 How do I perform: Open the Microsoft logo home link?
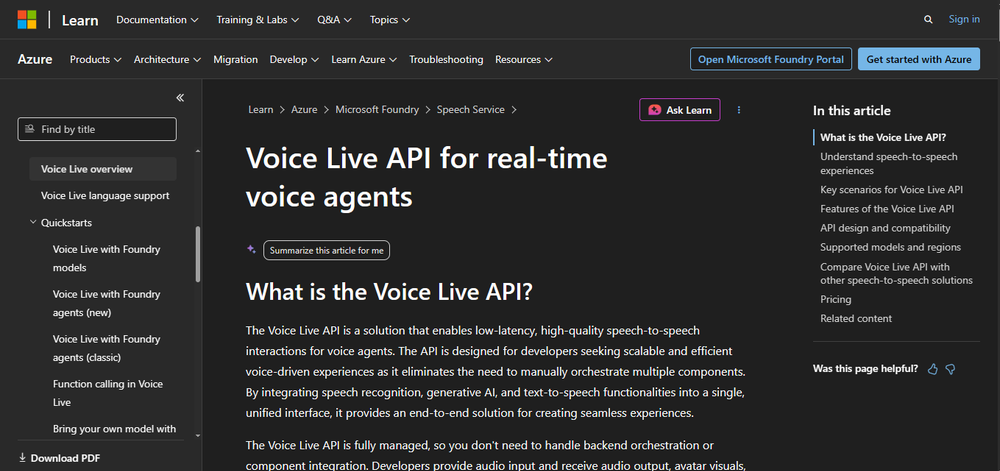[x=27, y=20]
